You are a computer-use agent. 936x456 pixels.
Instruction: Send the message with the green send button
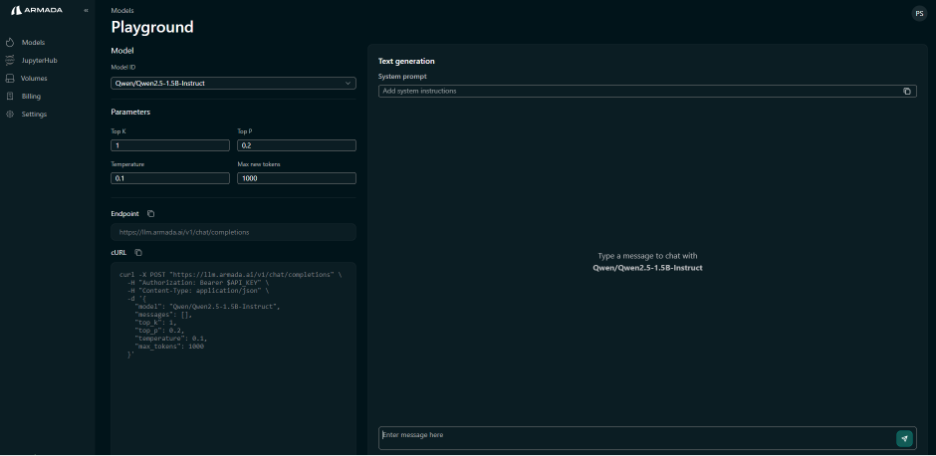[904, 438]
